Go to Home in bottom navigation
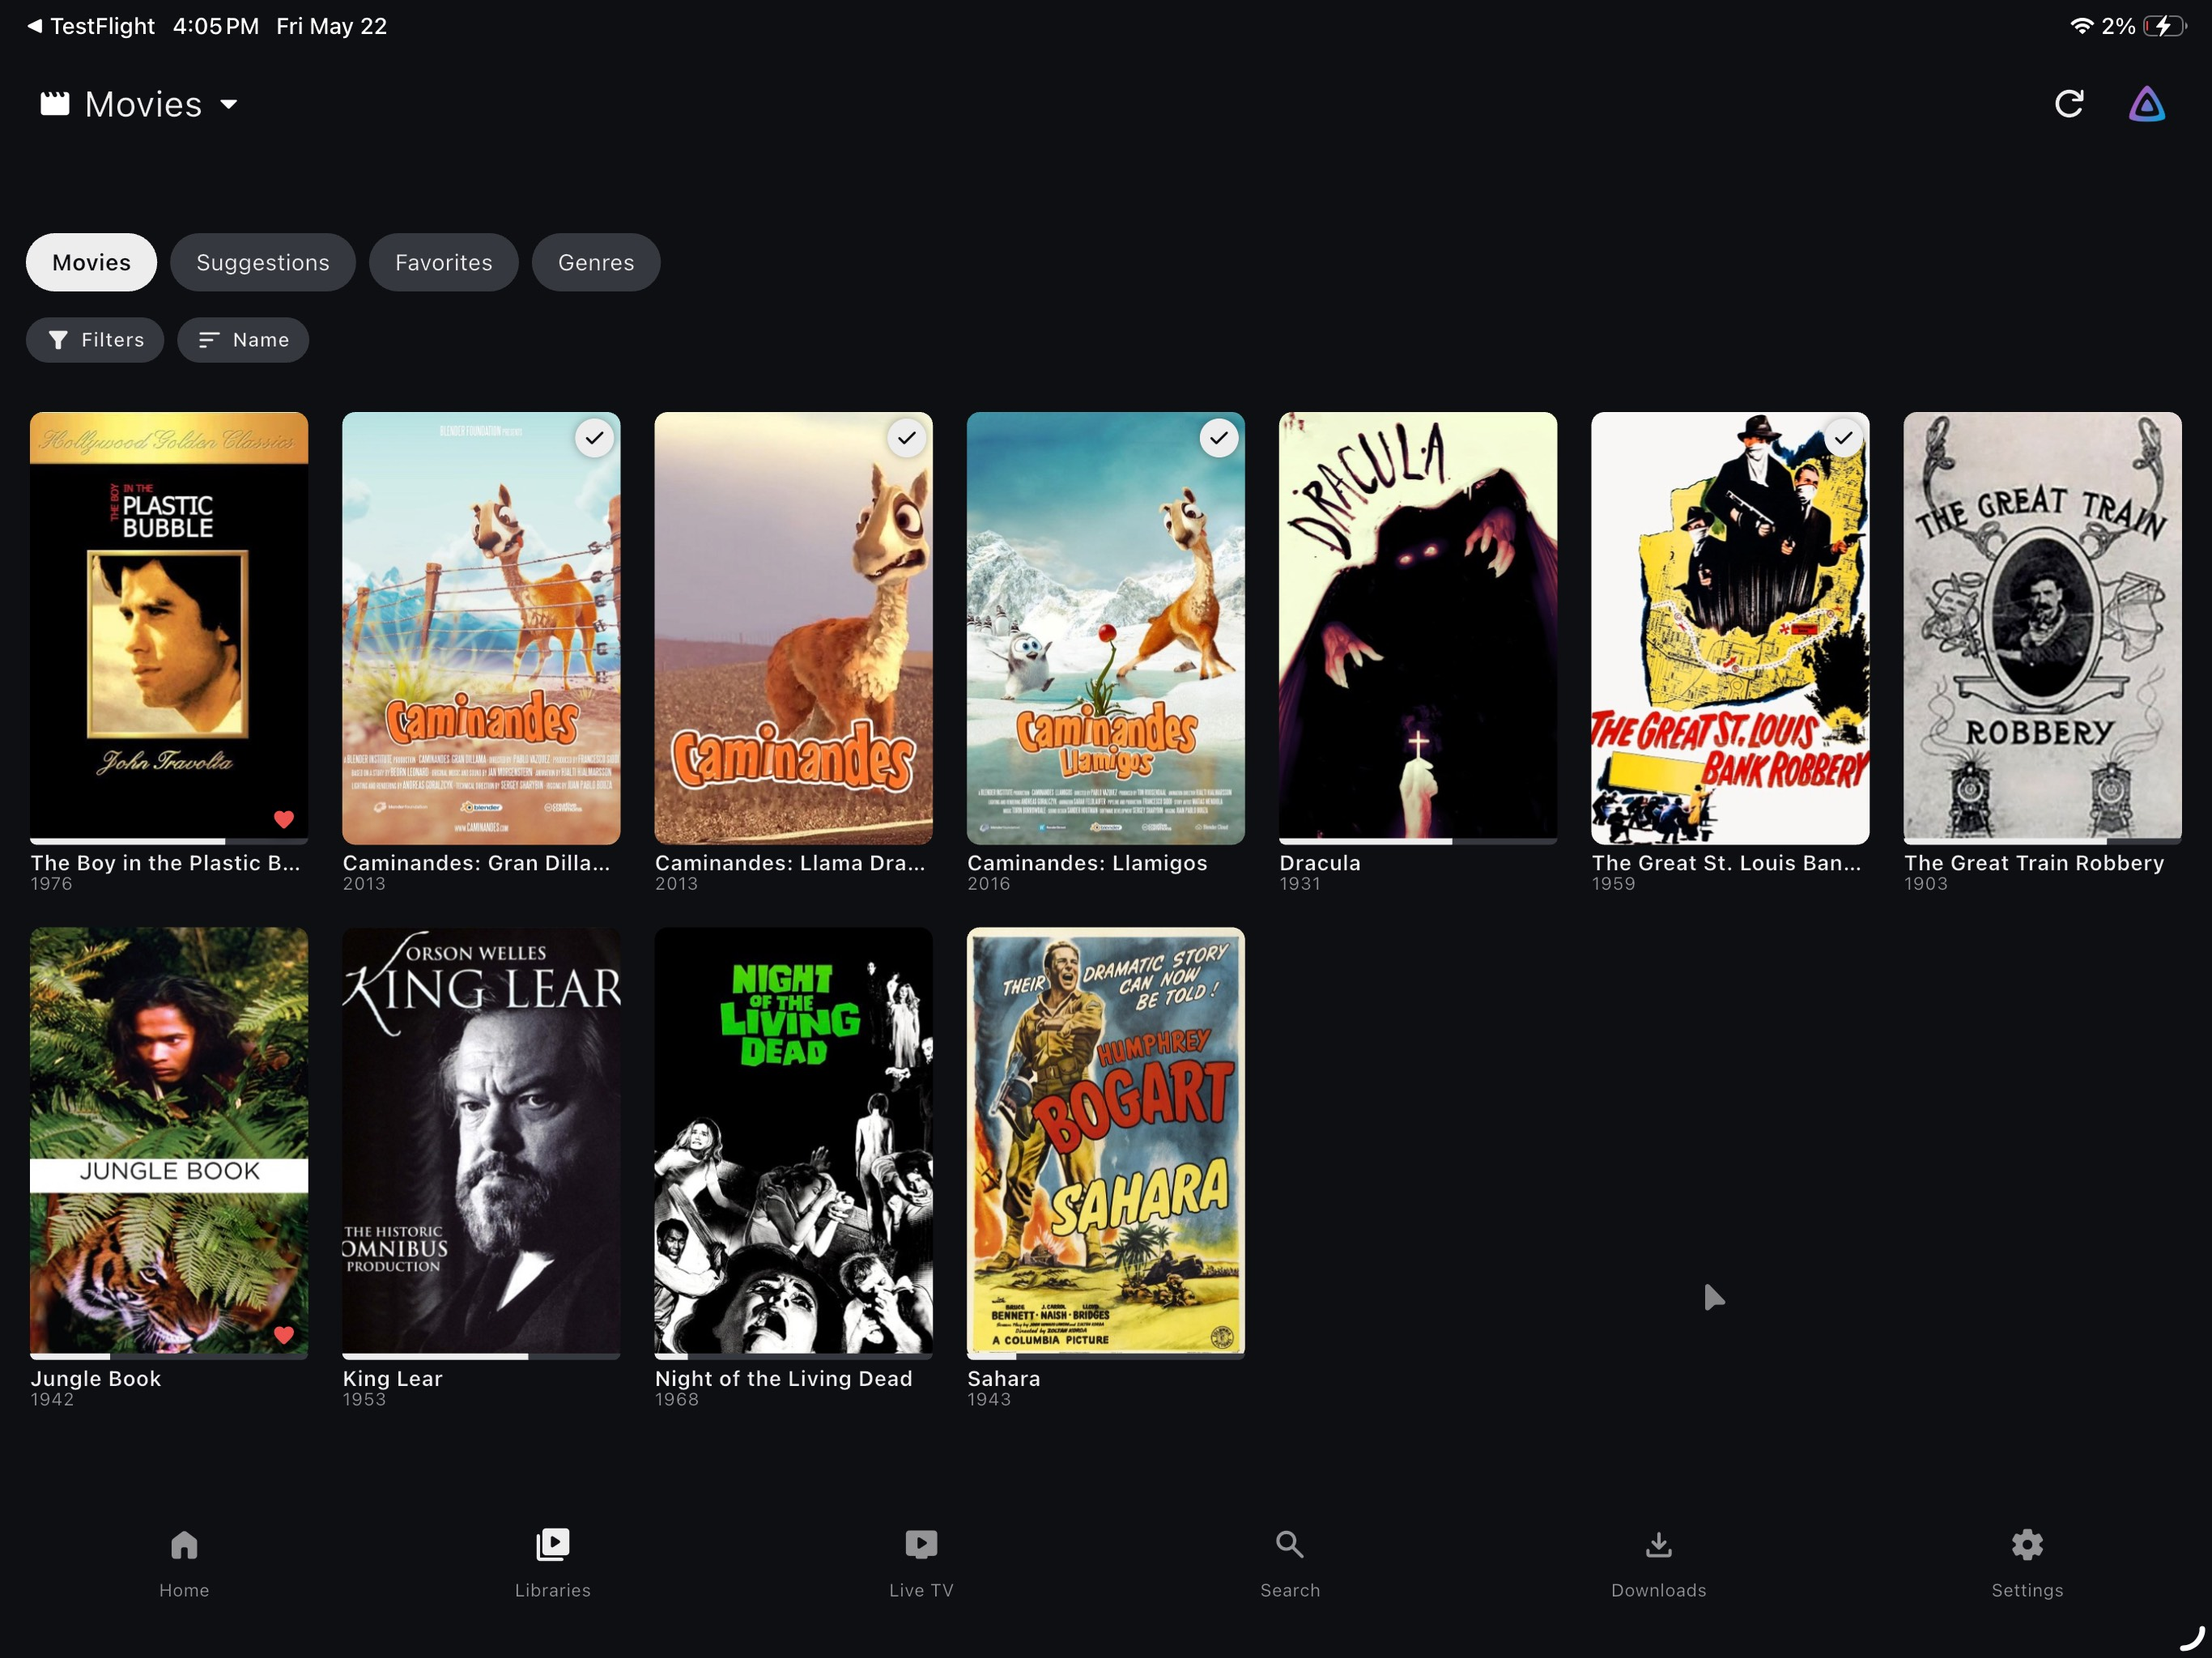Viewport: 2212px width, 1658px height. point(184,1563)
